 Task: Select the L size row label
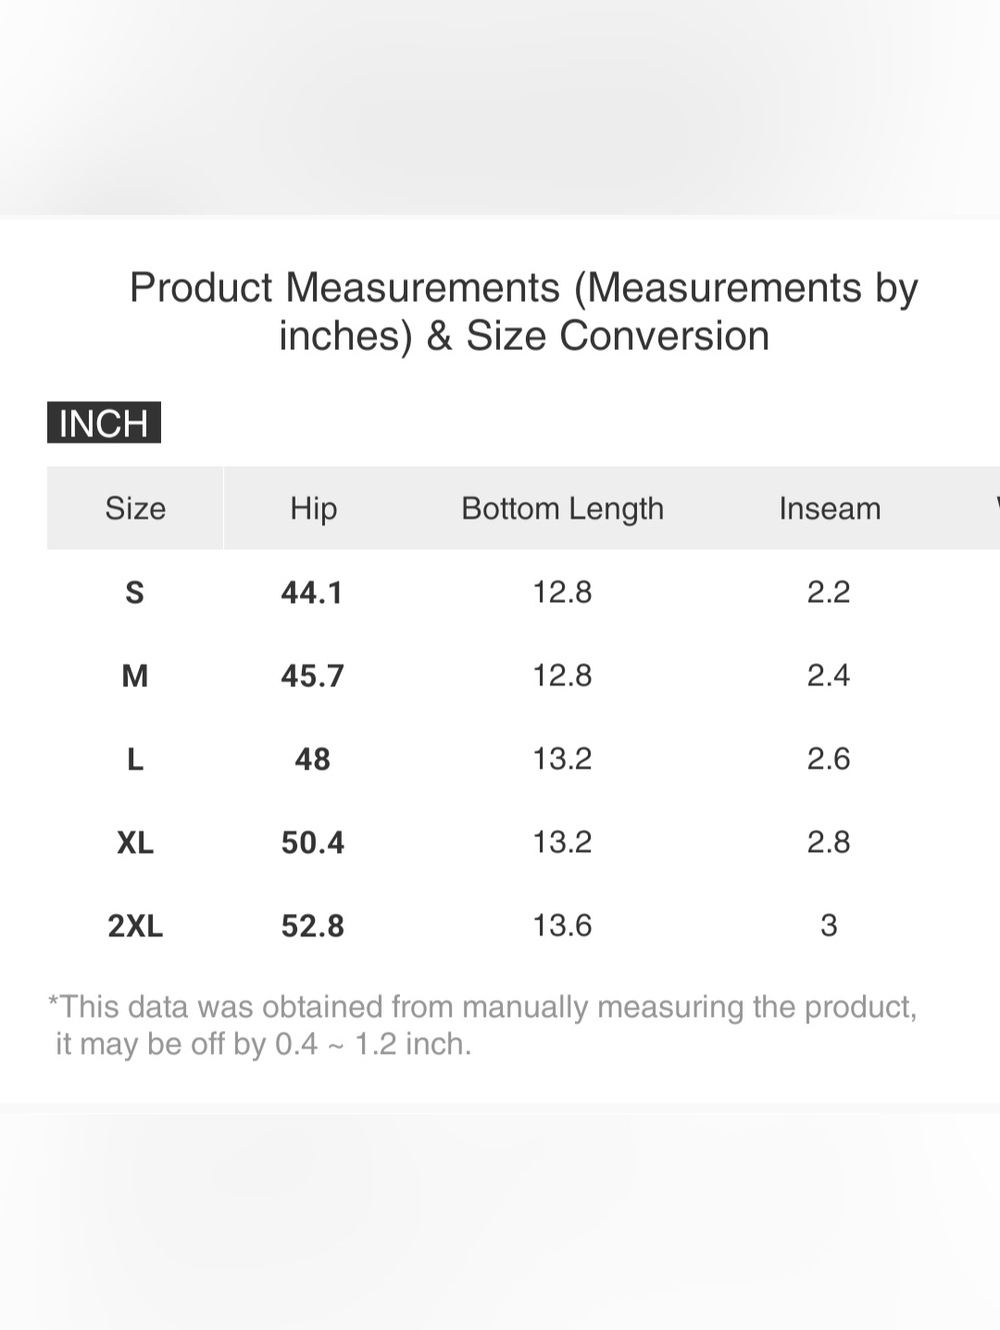coord(135,759)
